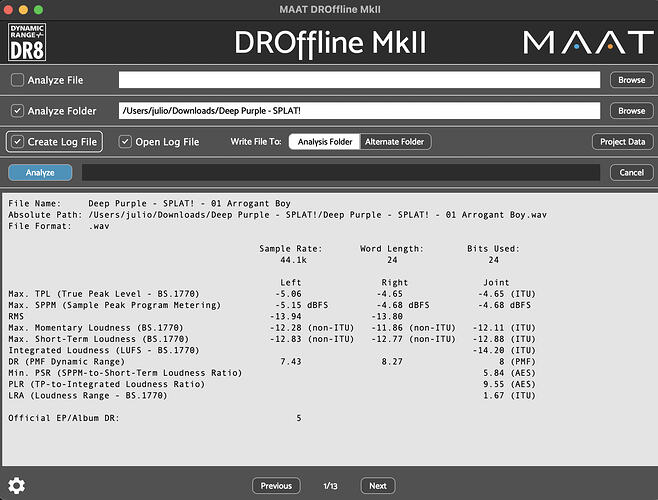658x500 pixels.
Task: Click the 44.1k sample rate value
Action: [293, 260]
